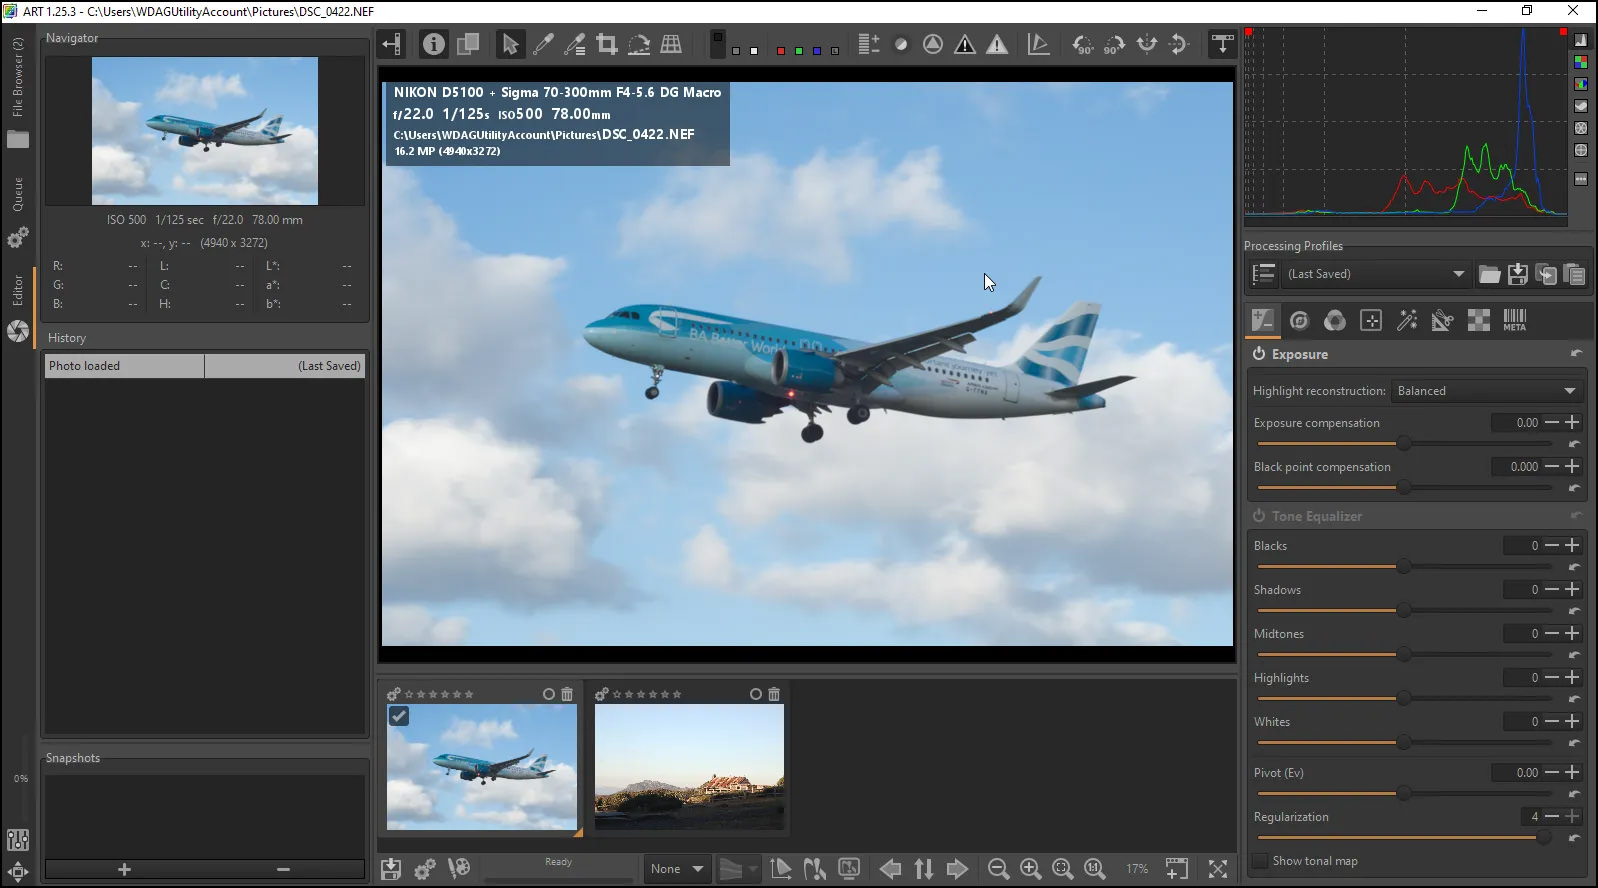This screenshot has width=1598, height=888.
Task: Toggle the image info overlay button
Action: (x=433, y=44)
